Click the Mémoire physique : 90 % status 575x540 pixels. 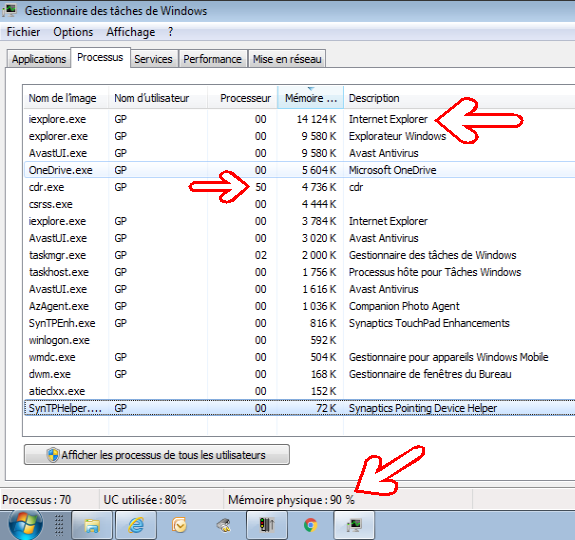(291, 500)
